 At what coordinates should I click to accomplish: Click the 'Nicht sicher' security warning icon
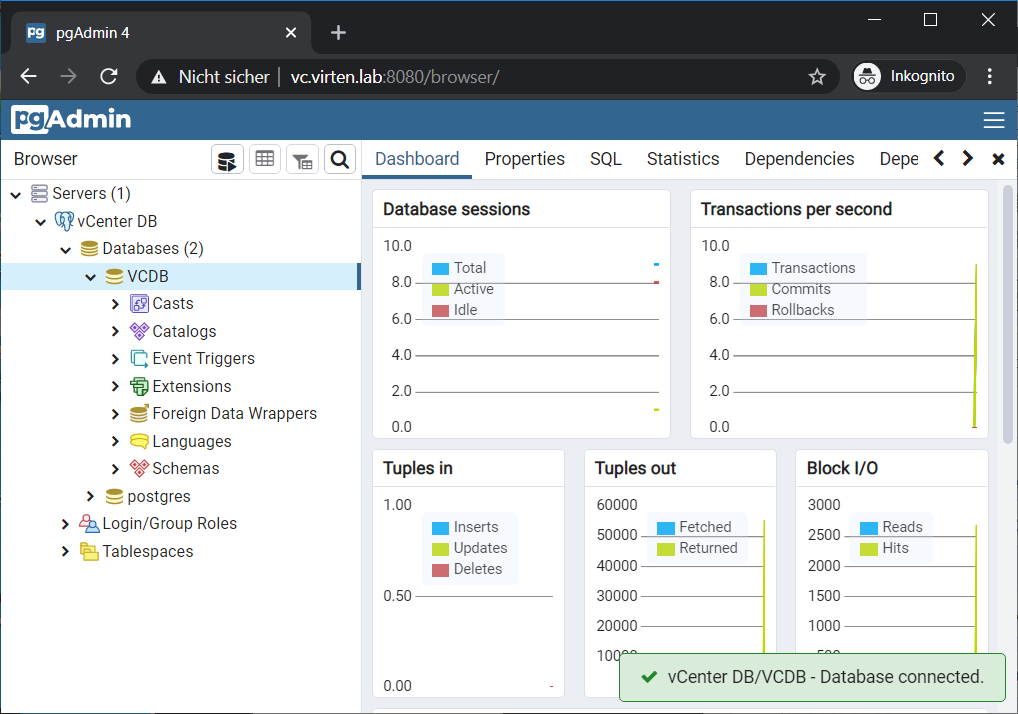point(158,77)
